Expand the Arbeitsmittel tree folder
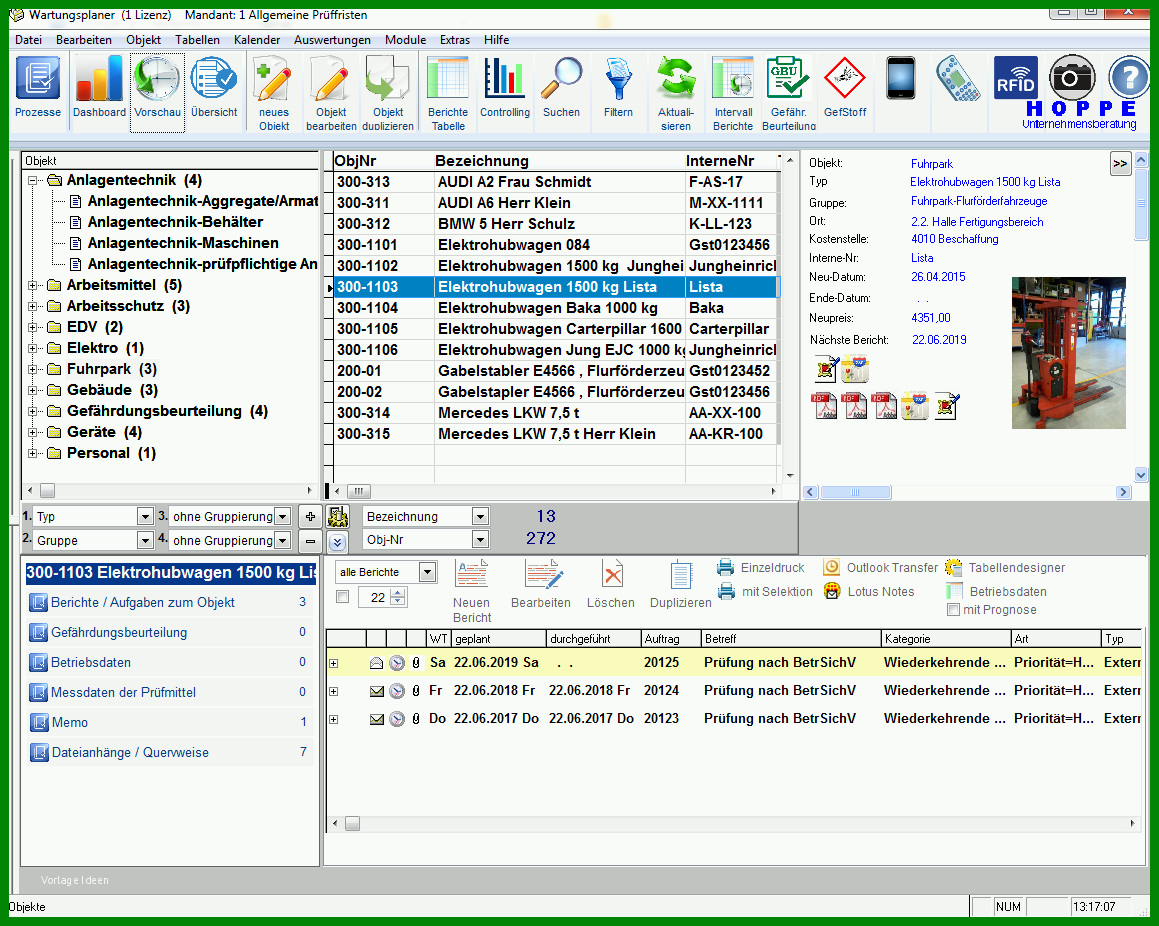 [33, 285]
